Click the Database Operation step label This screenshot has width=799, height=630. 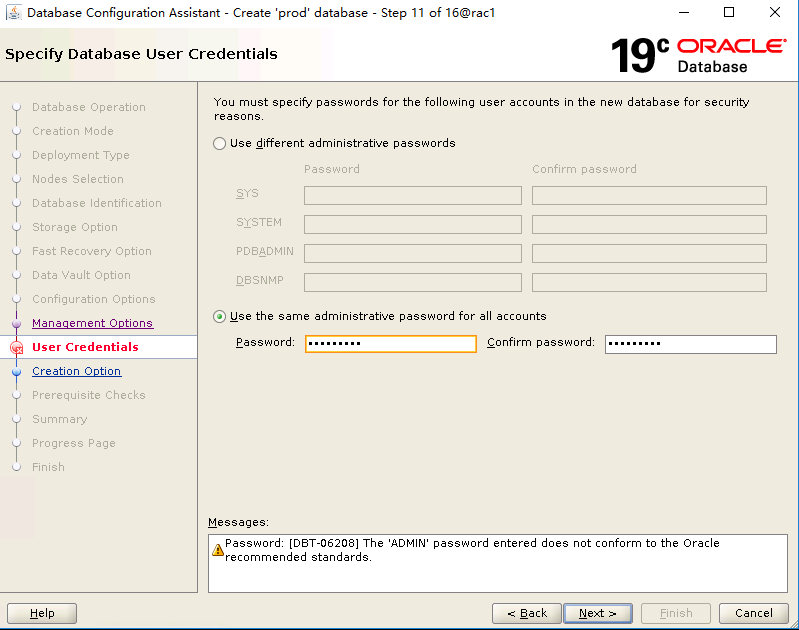click(89, 107)
